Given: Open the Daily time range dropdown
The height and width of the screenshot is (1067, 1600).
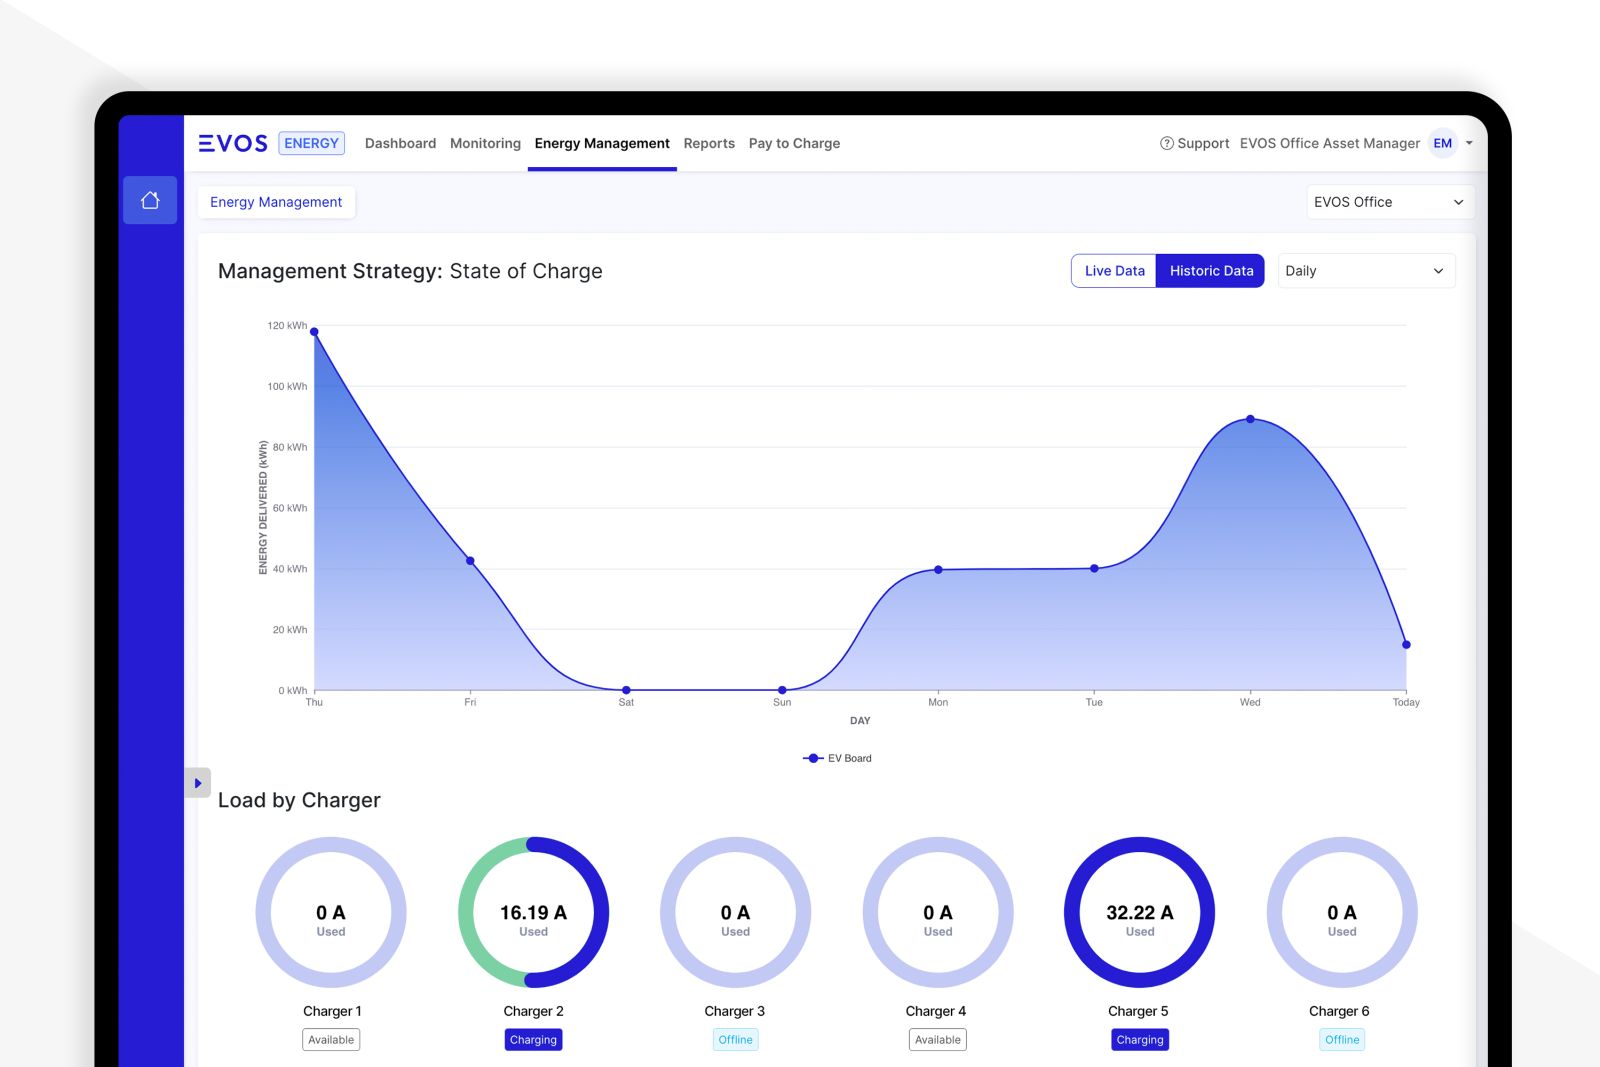Looking at the screenshot, I should coord(1366,270).
